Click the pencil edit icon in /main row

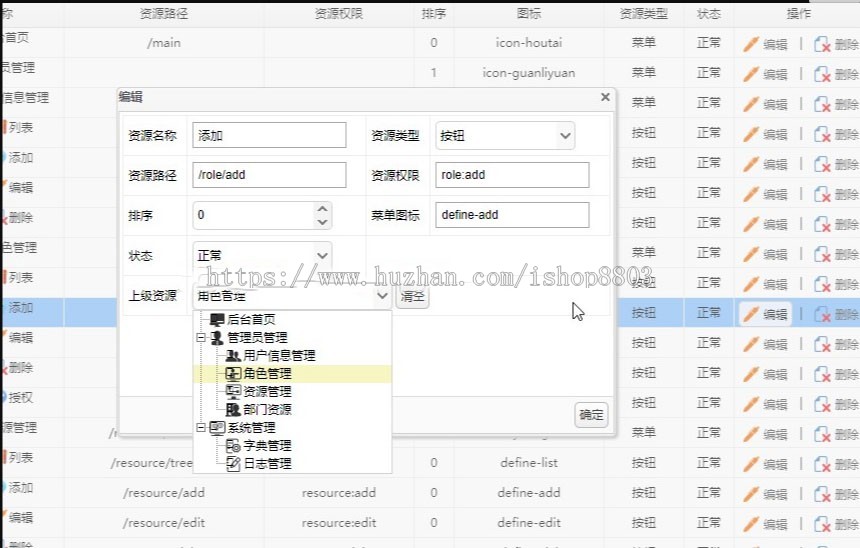(751, 44)
